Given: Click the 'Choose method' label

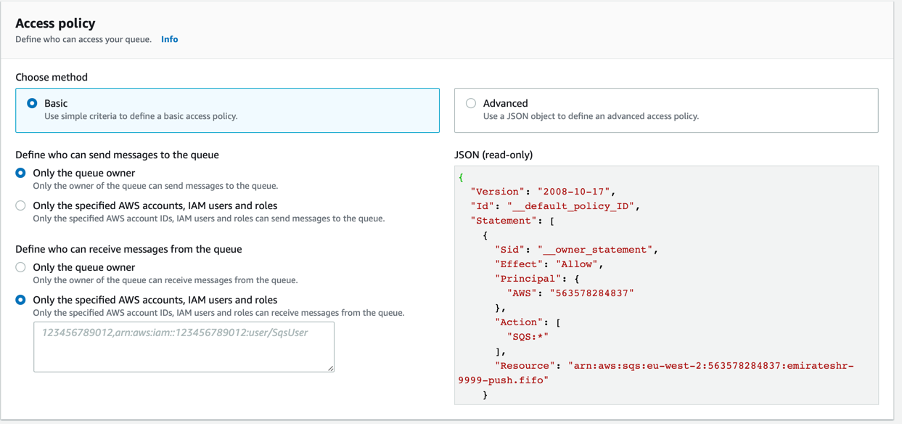Looking at the screenshot, I should [51, 77].
